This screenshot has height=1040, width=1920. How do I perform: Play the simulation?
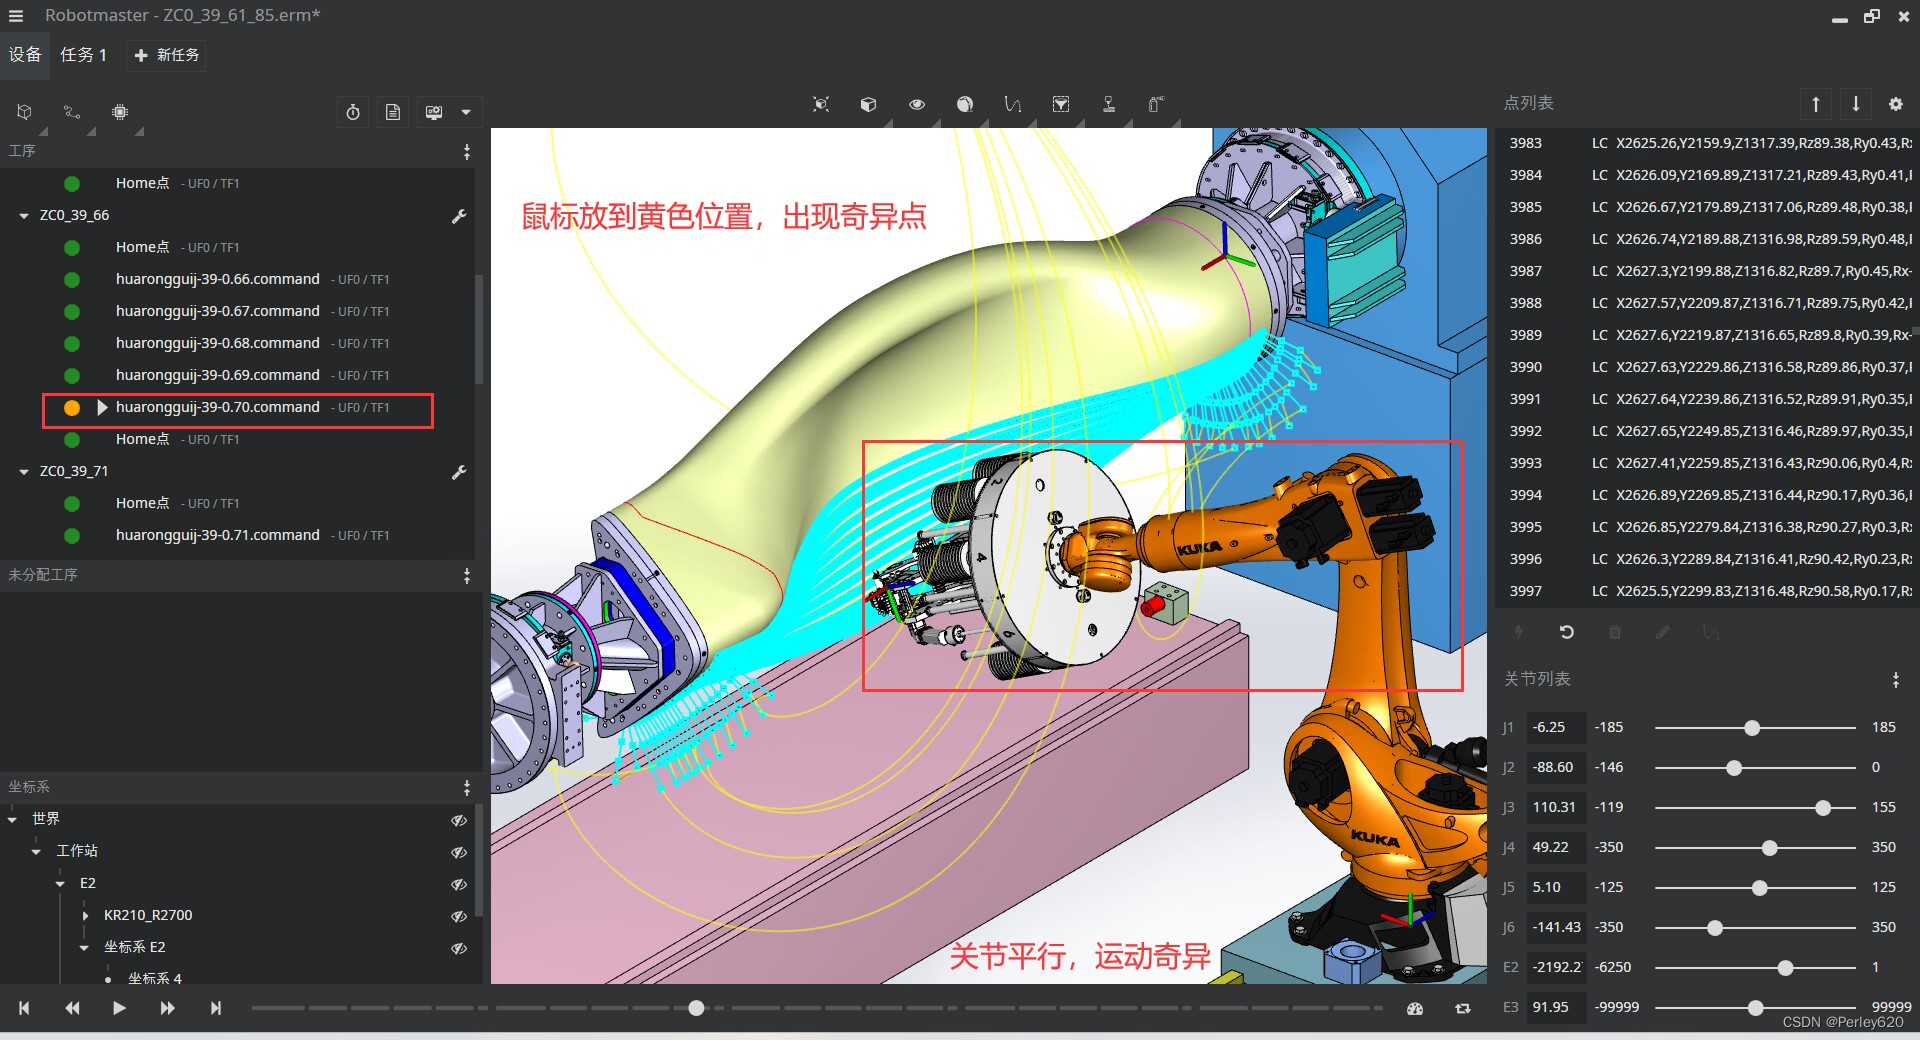click(119, 1008)
